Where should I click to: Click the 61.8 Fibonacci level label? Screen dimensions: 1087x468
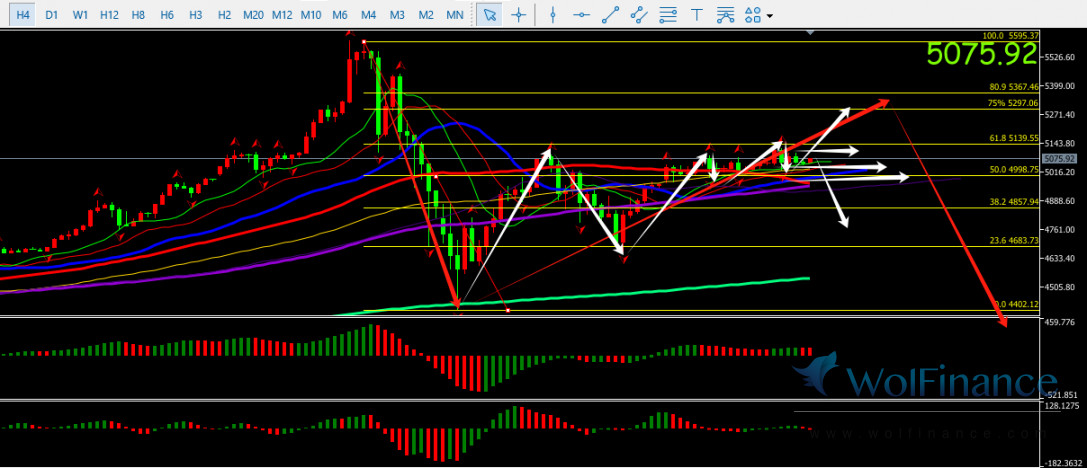click(x=1013, y=139)
